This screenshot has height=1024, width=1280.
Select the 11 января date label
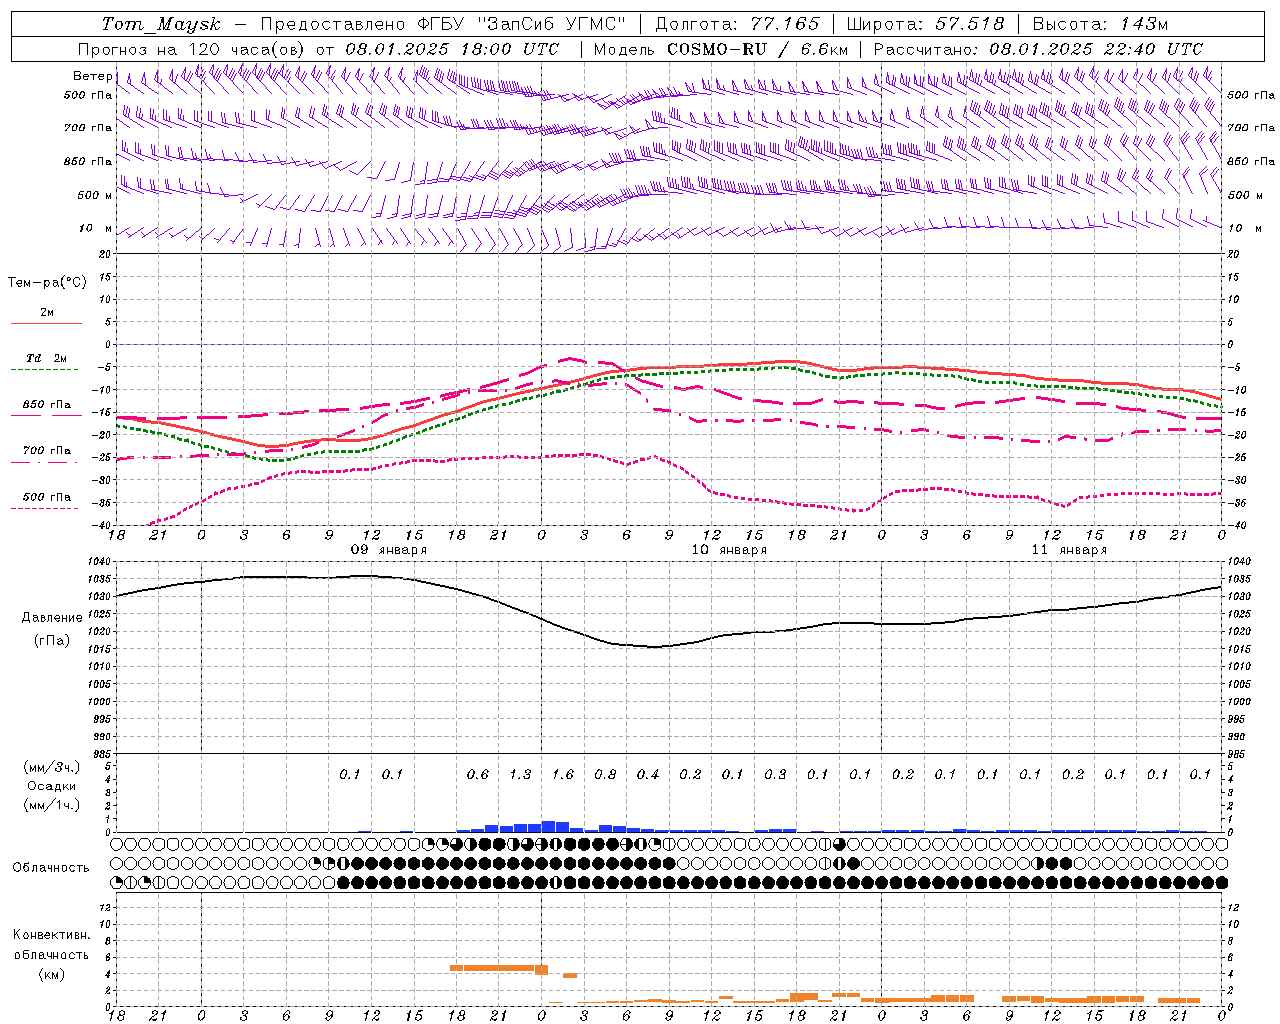click(1069, 550)
